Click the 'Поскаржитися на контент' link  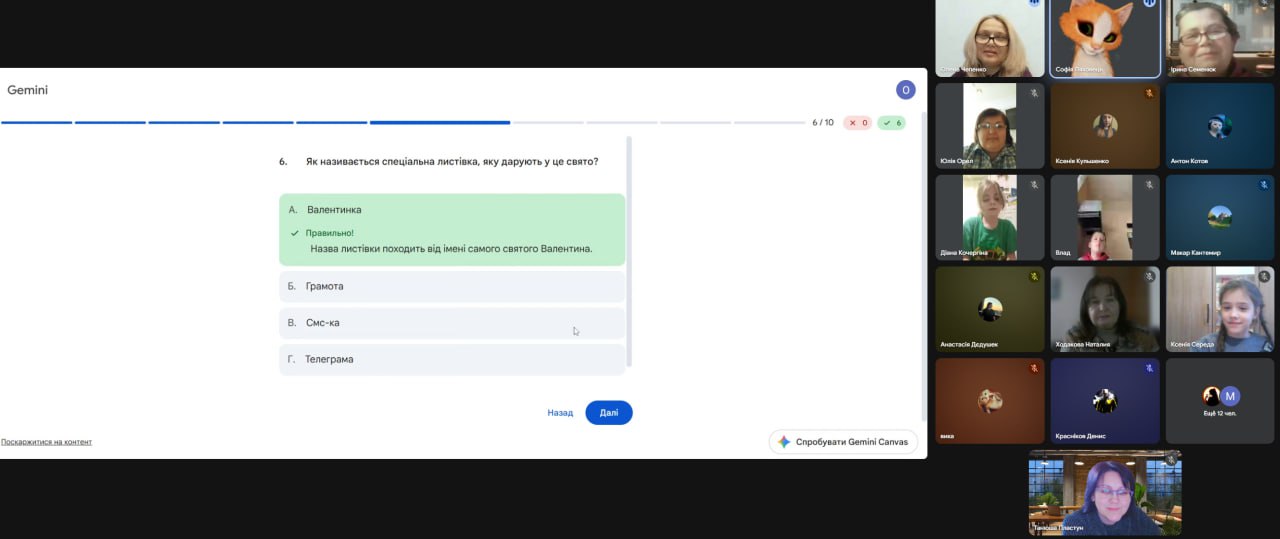[x=47, y=442]
